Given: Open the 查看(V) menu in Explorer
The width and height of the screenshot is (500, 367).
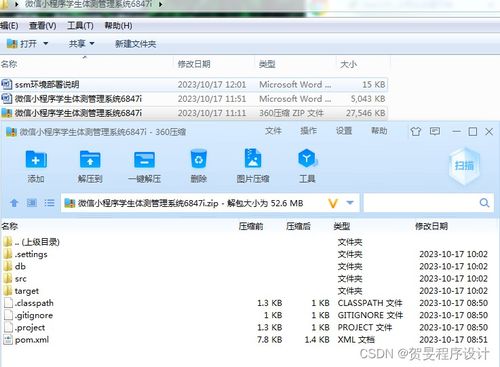Looking at the screenshot, I should click(x=43, y=26).
